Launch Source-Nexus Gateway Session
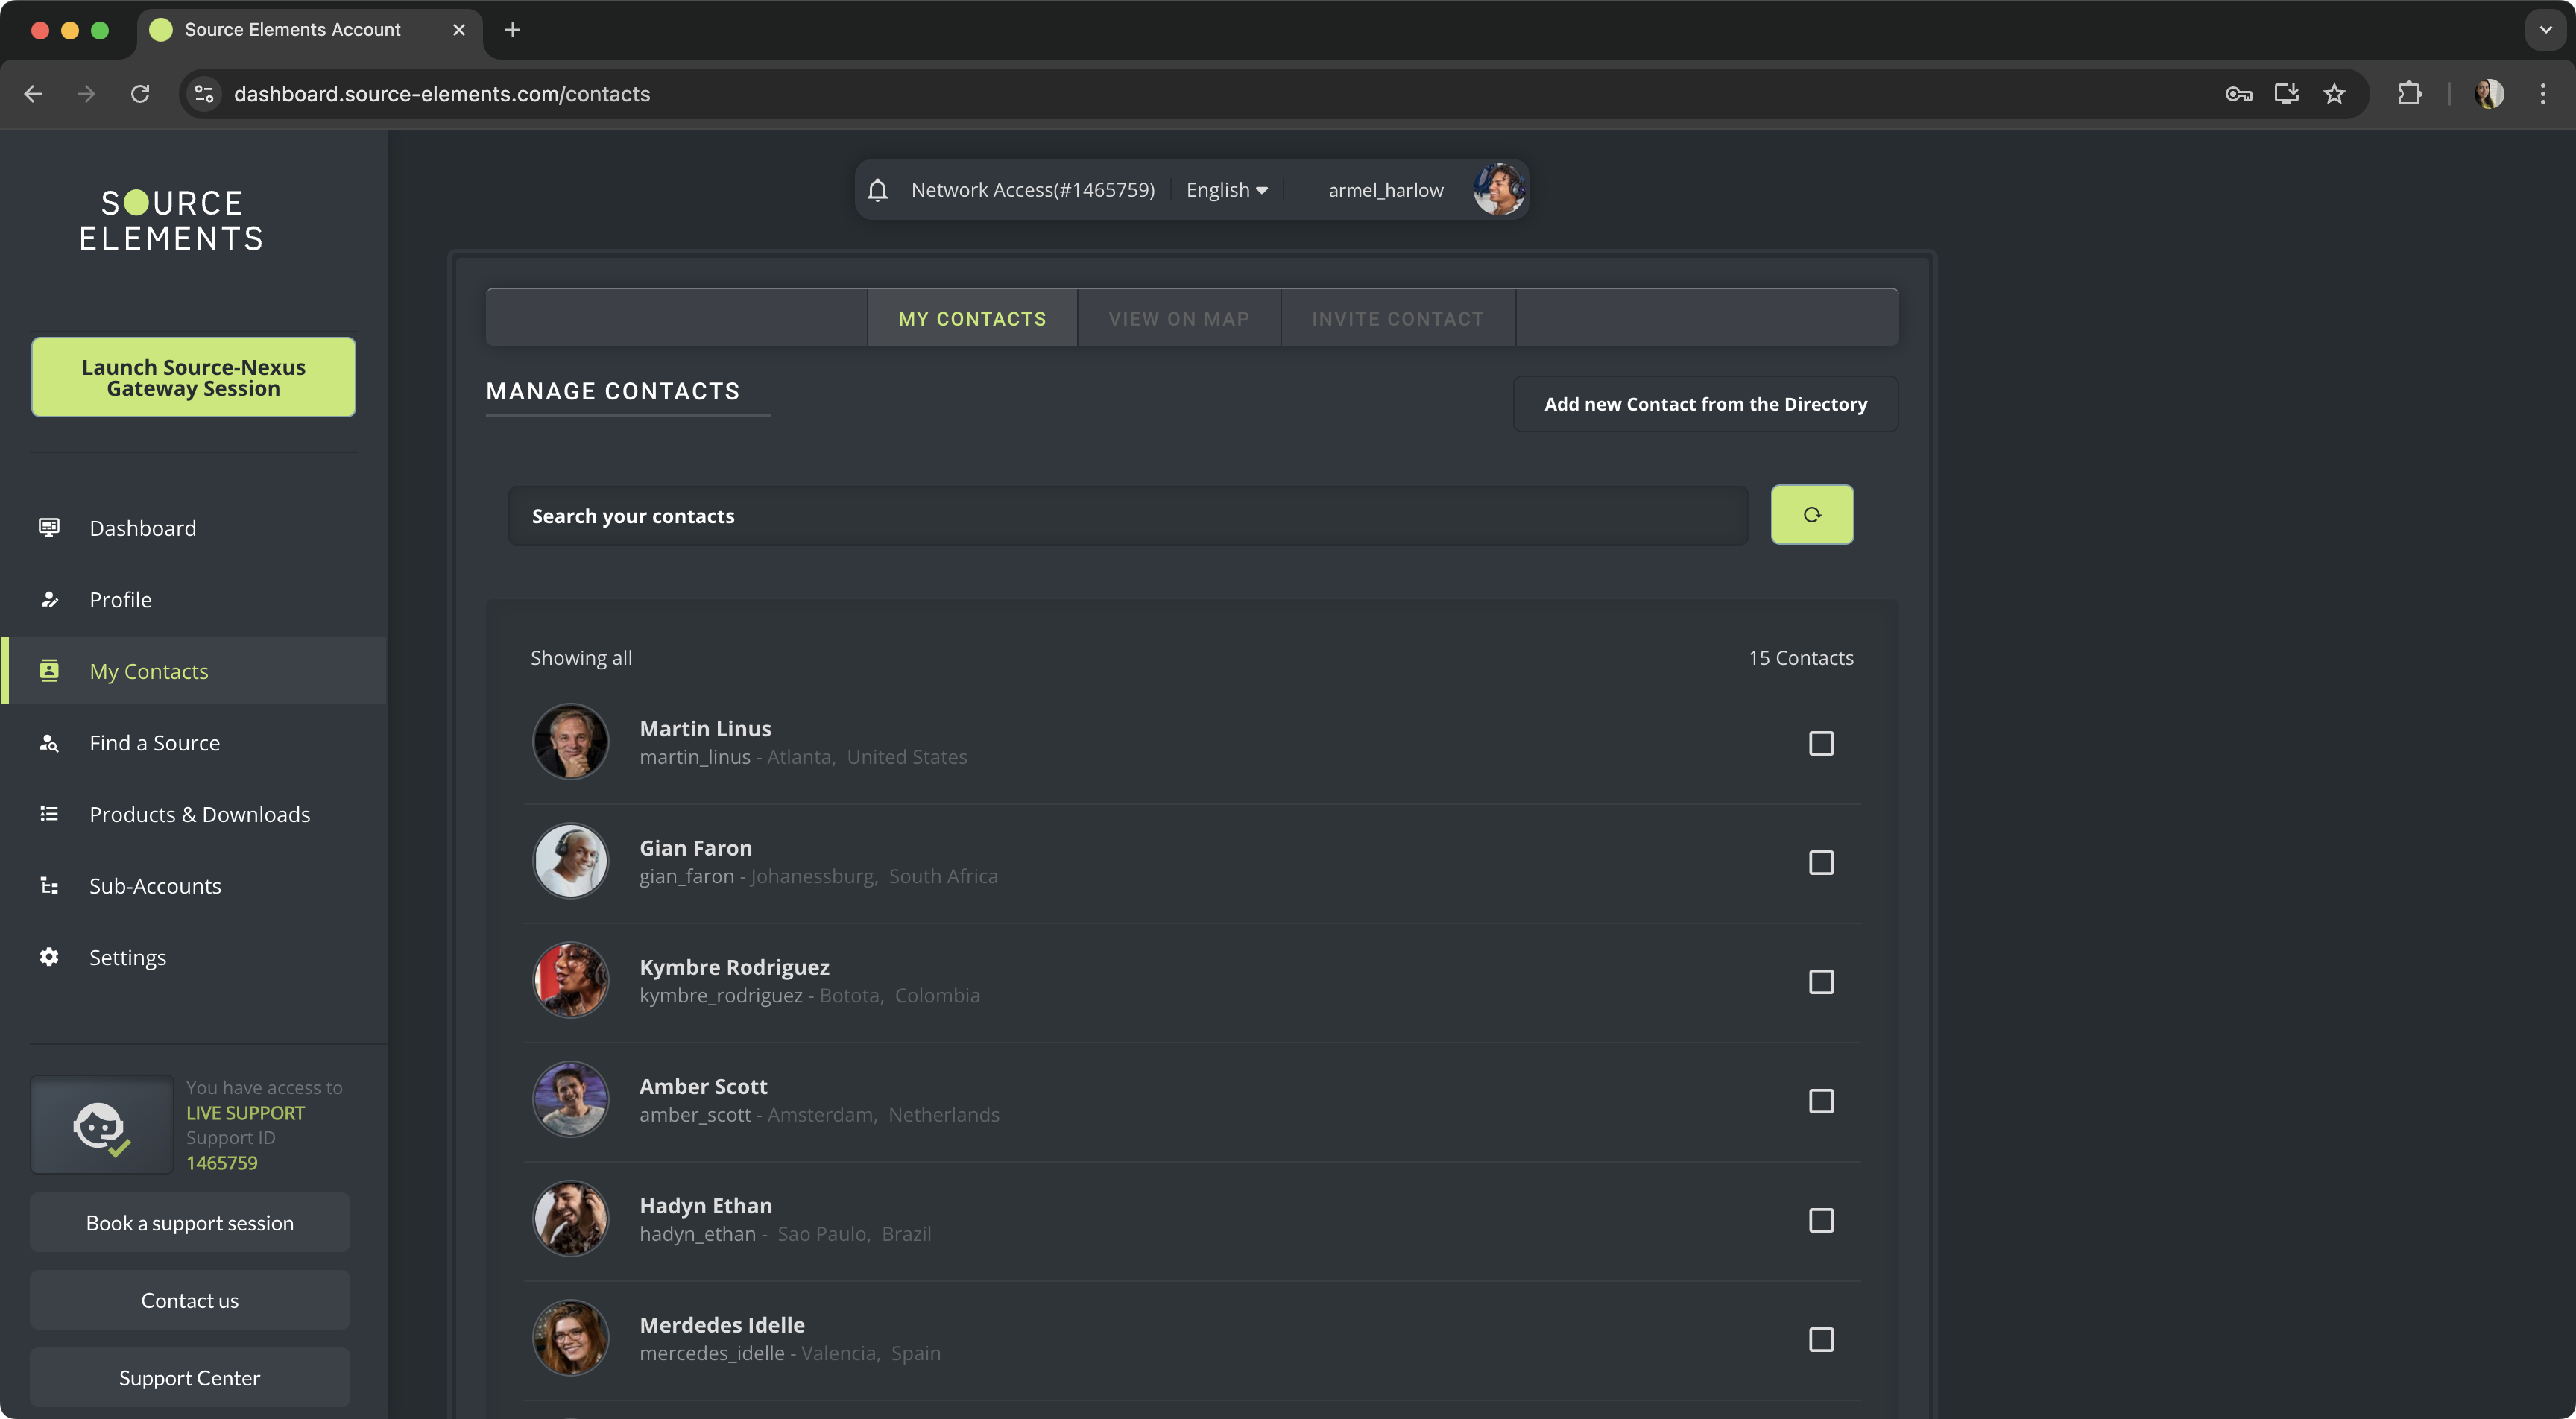The image size is (2576, 1419). click(x=193, y=377)
